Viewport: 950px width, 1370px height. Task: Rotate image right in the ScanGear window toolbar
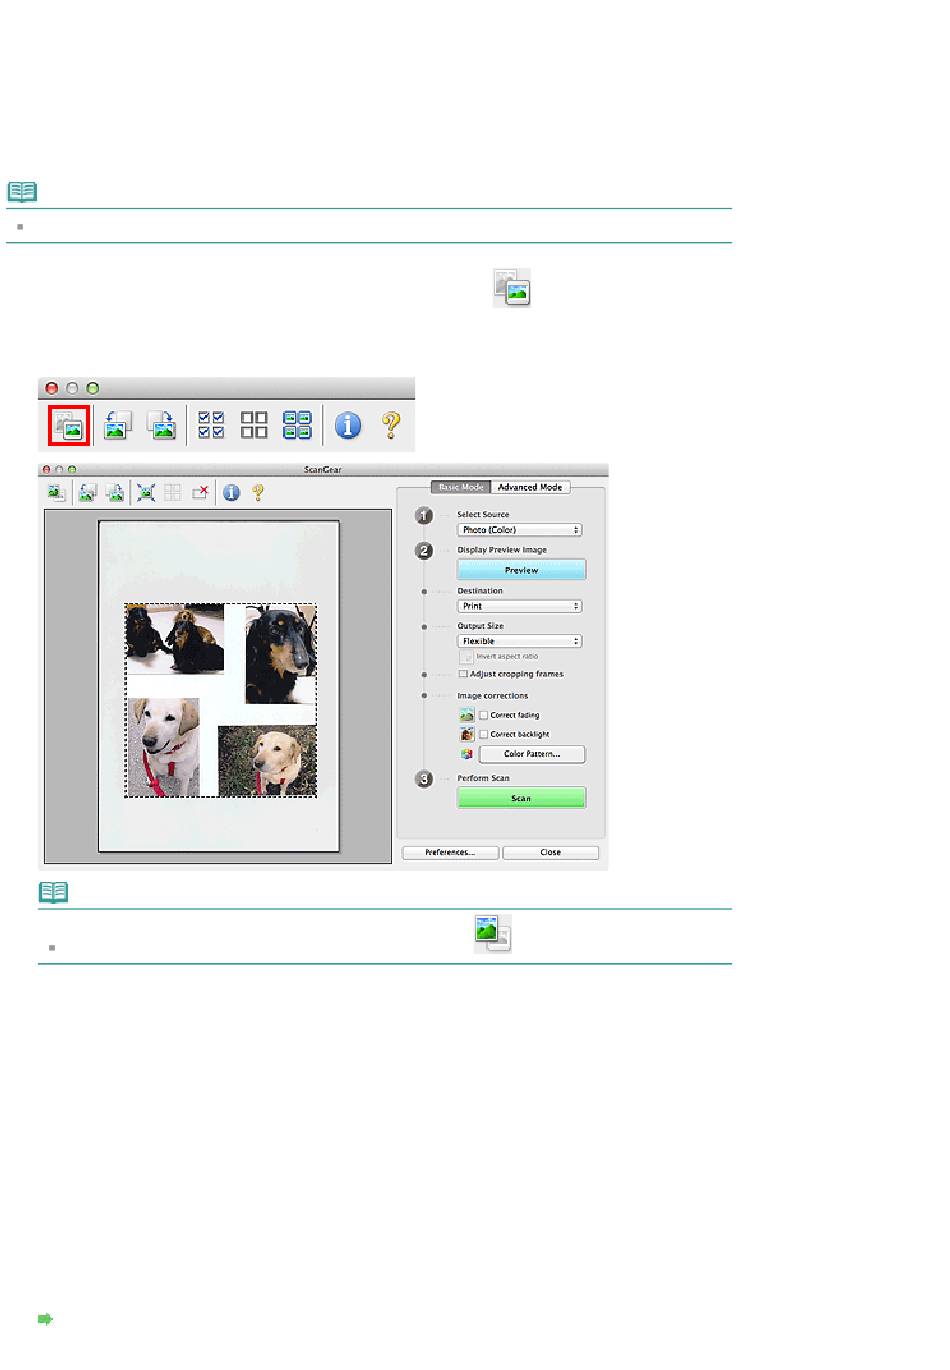pyautogui.click(x=115, y=492)
